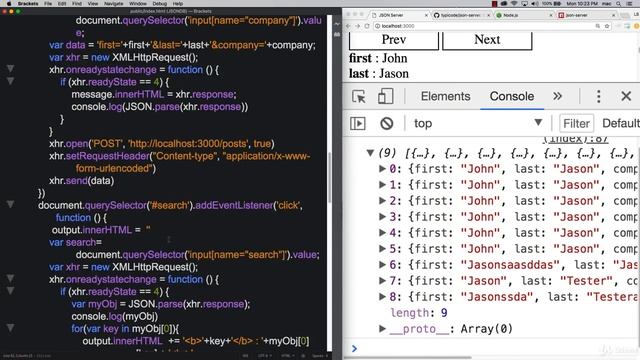Click the (index):87 source link
Image resolution: width=640 pixels, height=360 pixels.
[x=575, y=139]
